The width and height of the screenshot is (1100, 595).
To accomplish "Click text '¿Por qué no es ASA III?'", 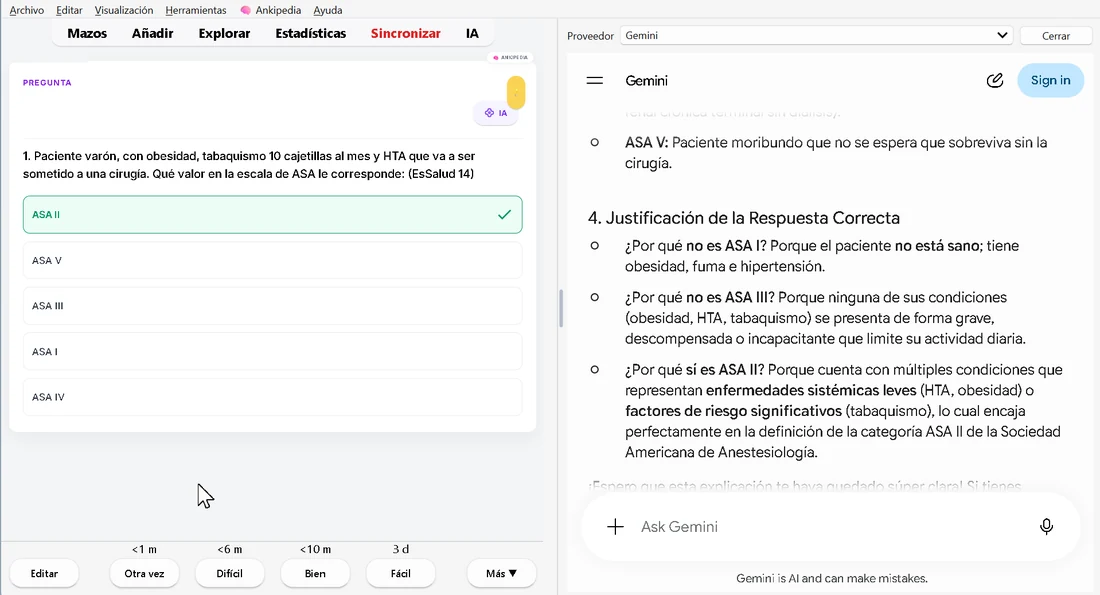I will coord(699,298).
